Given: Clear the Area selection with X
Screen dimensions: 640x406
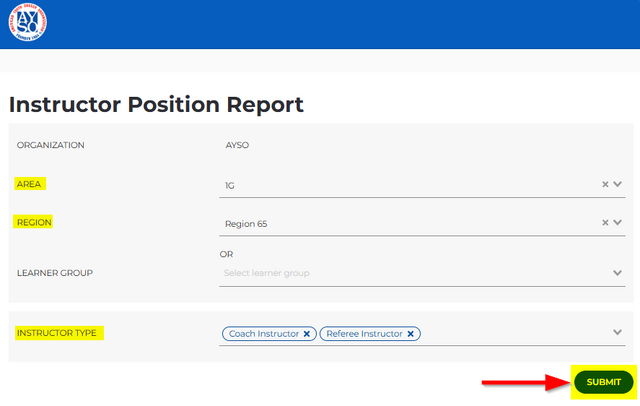Looking at the screenshot, I should pos(605,184).
